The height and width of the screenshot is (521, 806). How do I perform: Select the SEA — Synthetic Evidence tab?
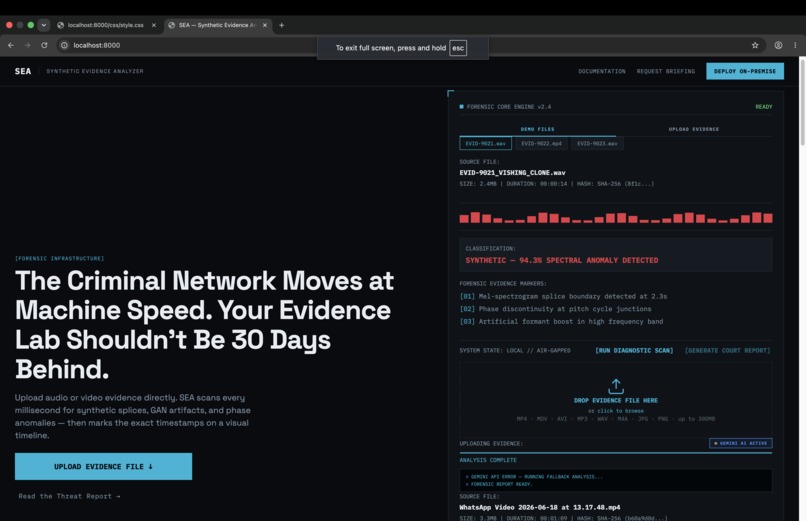click(x=217, y=25)
